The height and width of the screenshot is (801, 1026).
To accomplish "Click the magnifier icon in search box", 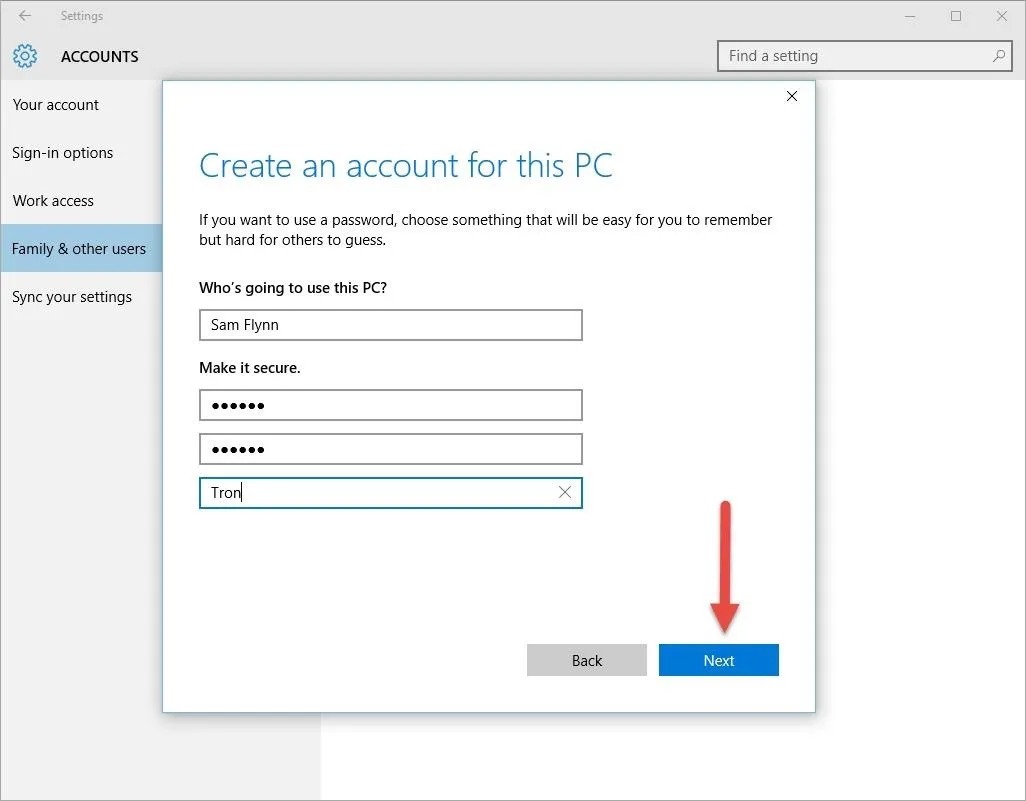I will 998,56.
